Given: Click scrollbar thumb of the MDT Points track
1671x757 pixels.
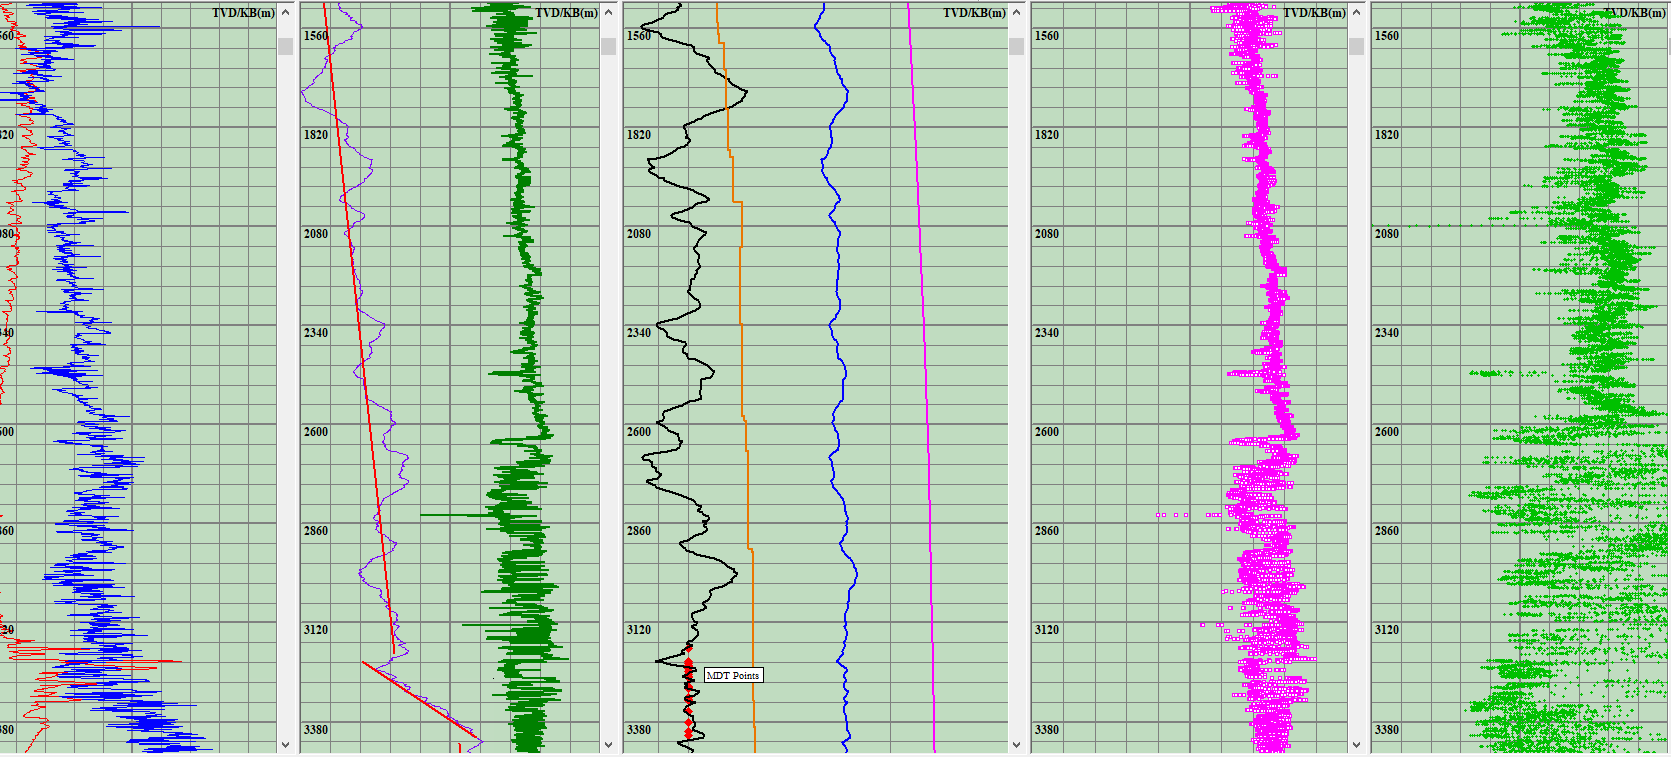Looking at the screenshot, I should pyautogui.click(x=1016, y=46).
